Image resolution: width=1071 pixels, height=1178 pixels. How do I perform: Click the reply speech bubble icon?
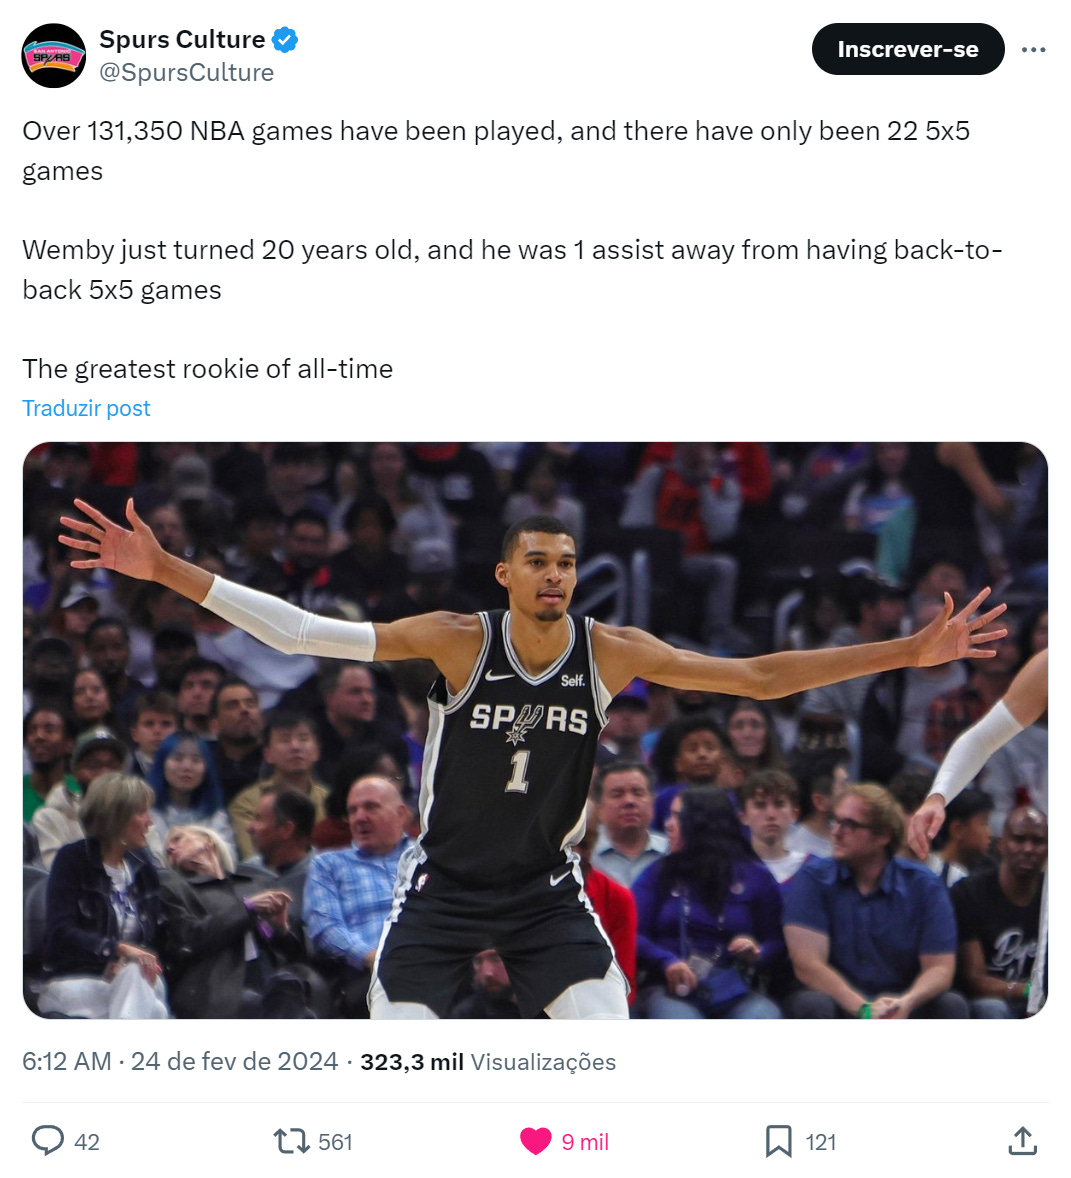click(x=47, y=1141)
